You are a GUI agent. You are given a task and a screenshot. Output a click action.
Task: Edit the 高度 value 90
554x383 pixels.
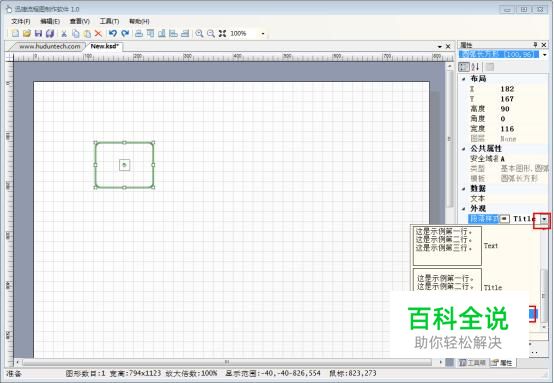[524, 109]
